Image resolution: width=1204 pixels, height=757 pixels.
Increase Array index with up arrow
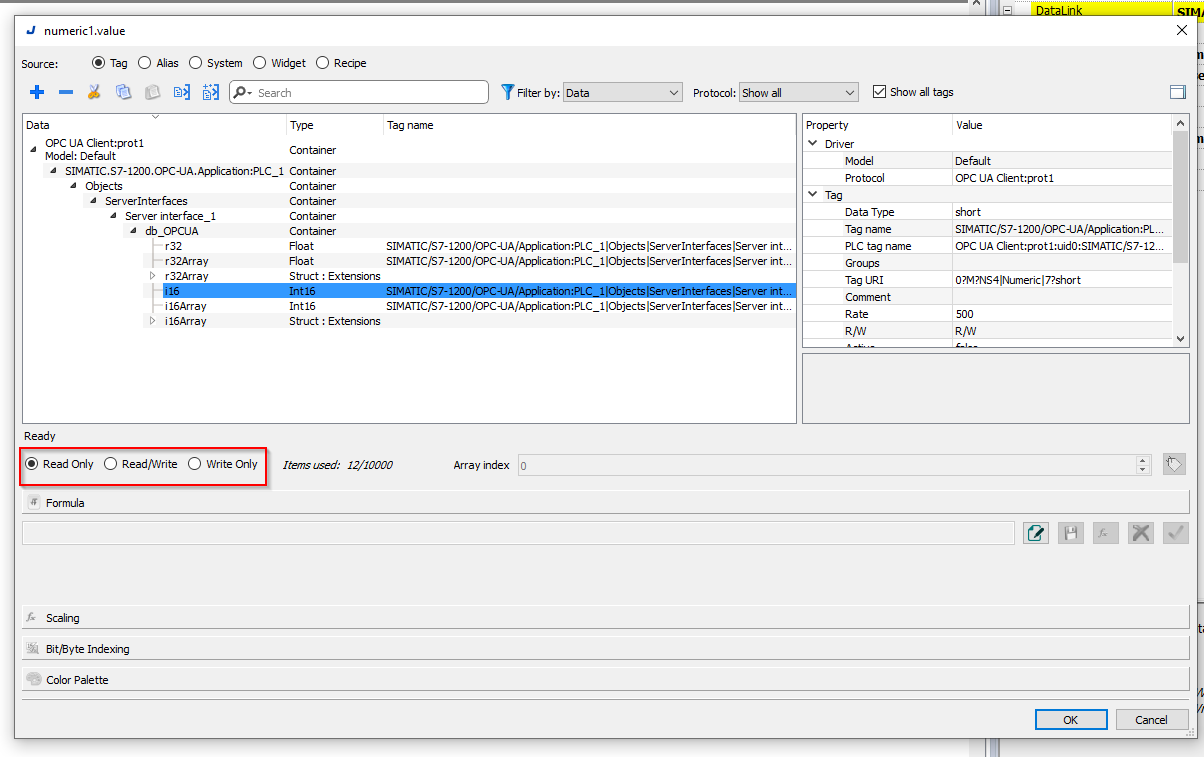(1143, 461)
